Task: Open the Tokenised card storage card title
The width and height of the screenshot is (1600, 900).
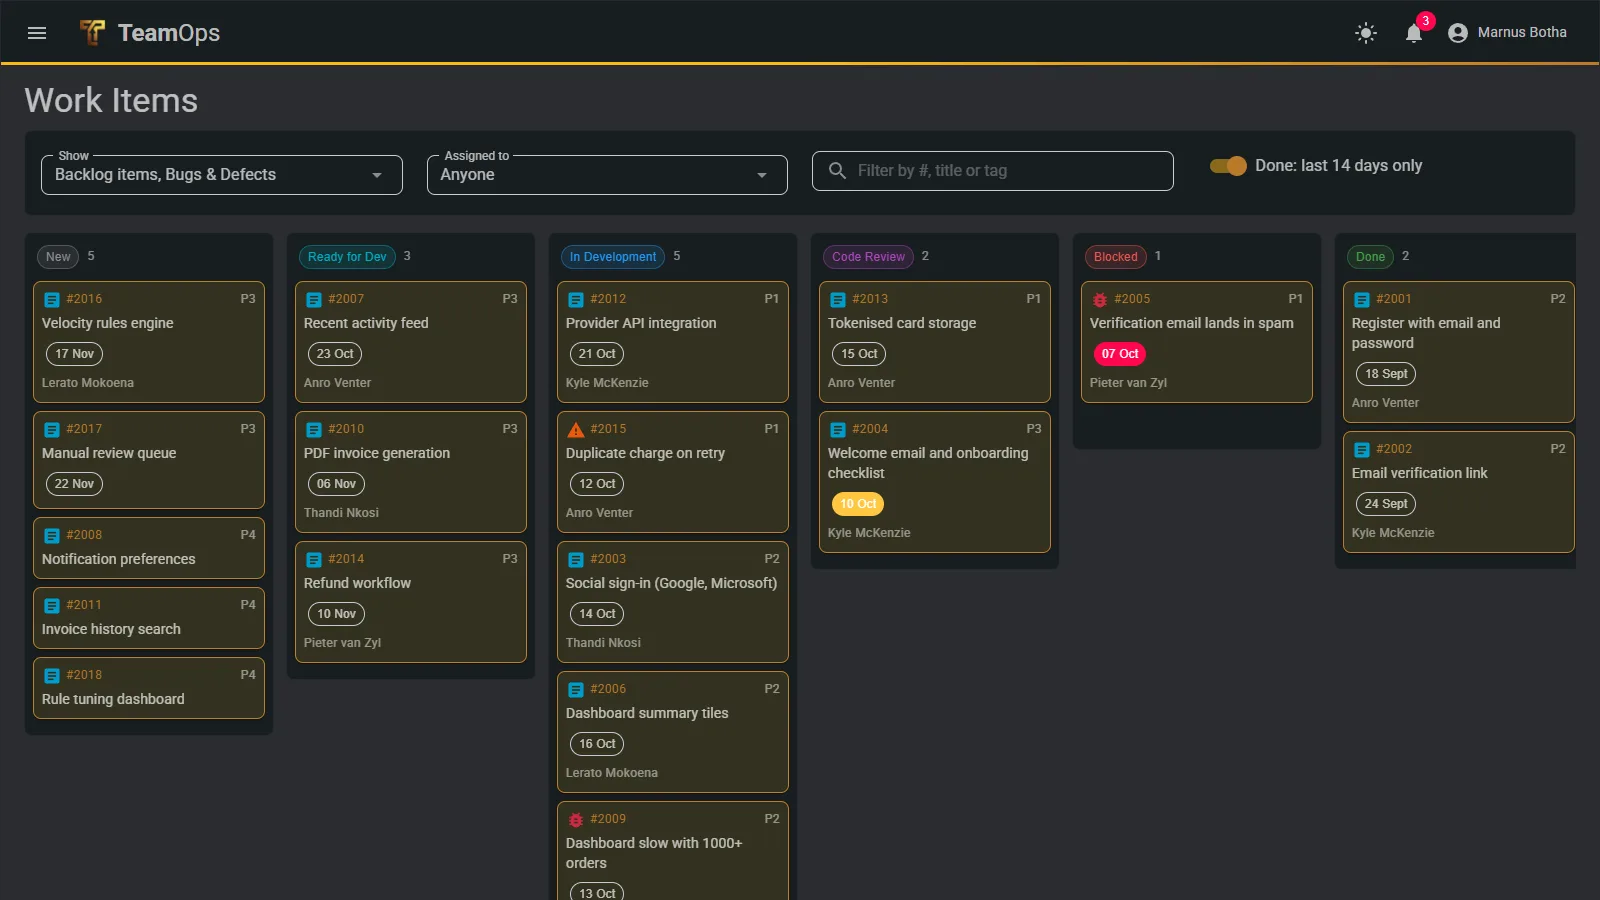Action: 902,324
